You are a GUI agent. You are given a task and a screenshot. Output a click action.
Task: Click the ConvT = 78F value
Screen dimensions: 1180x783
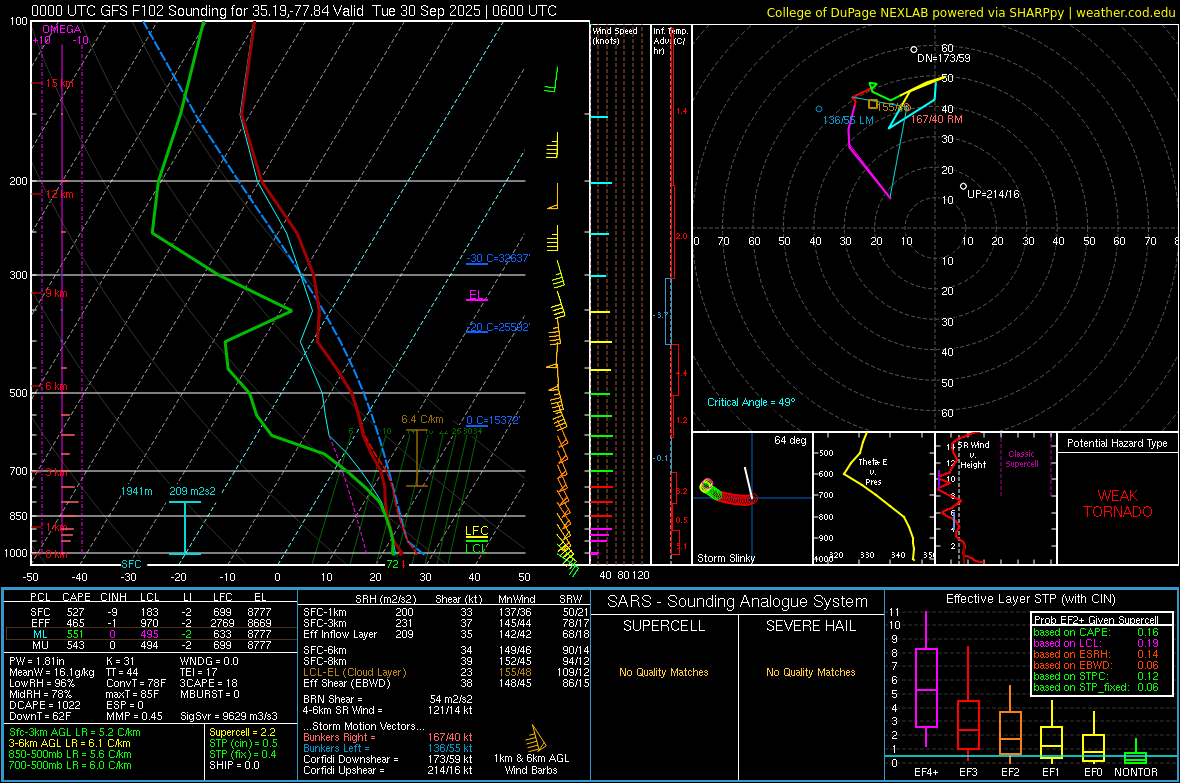(136, 683)
